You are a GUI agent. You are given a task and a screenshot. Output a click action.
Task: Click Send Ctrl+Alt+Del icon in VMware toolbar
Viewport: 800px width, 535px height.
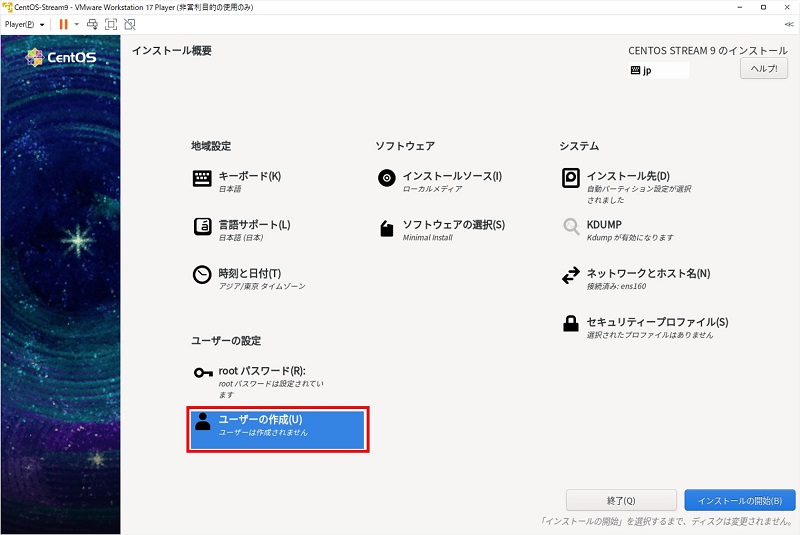point(92,24)
